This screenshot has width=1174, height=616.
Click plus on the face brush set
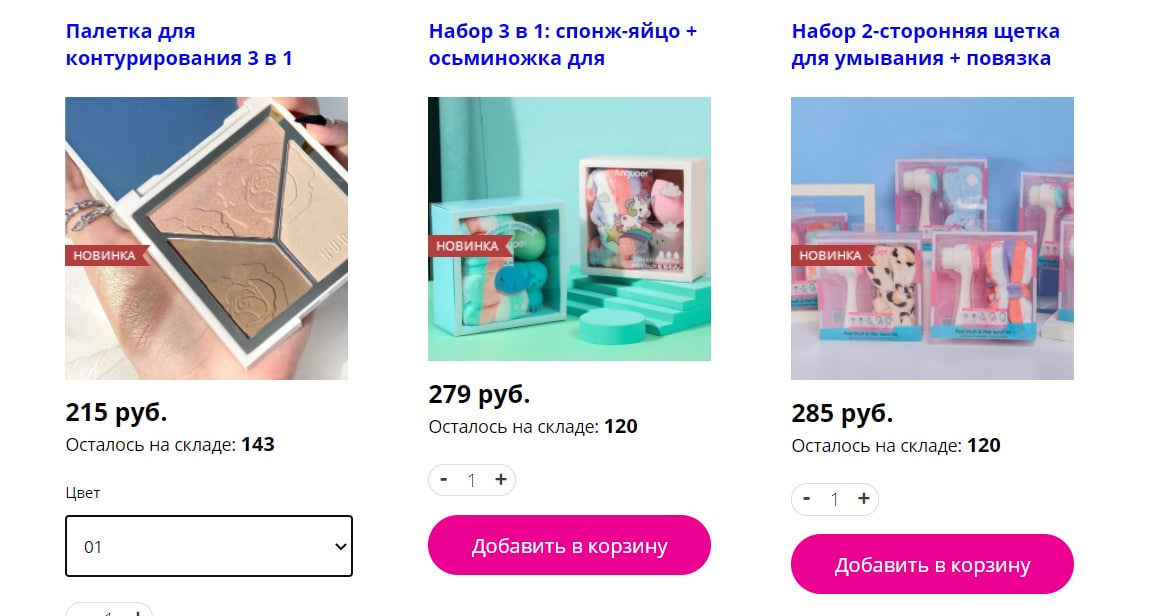coord(863,498)
